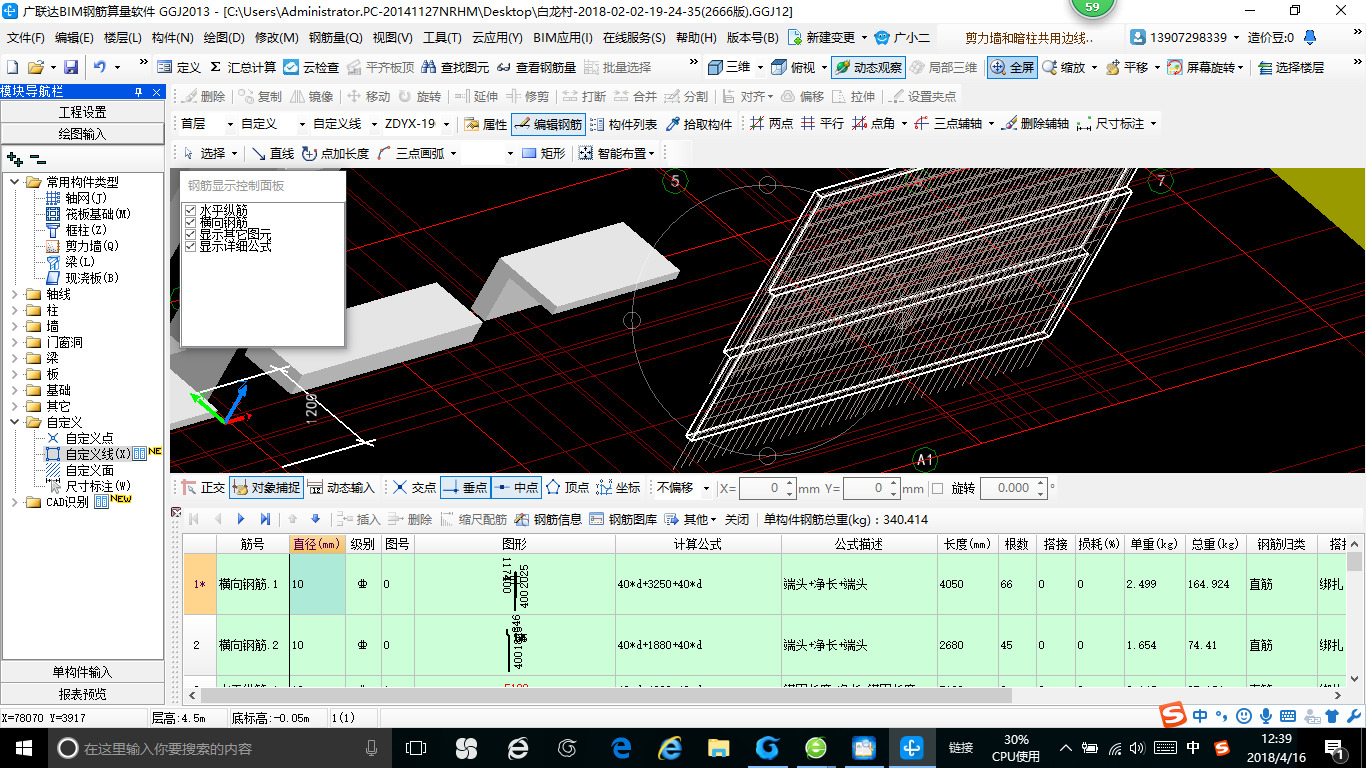Select the 旋转 rotate tool
The image size is (1366, 768).
(419, 96)
